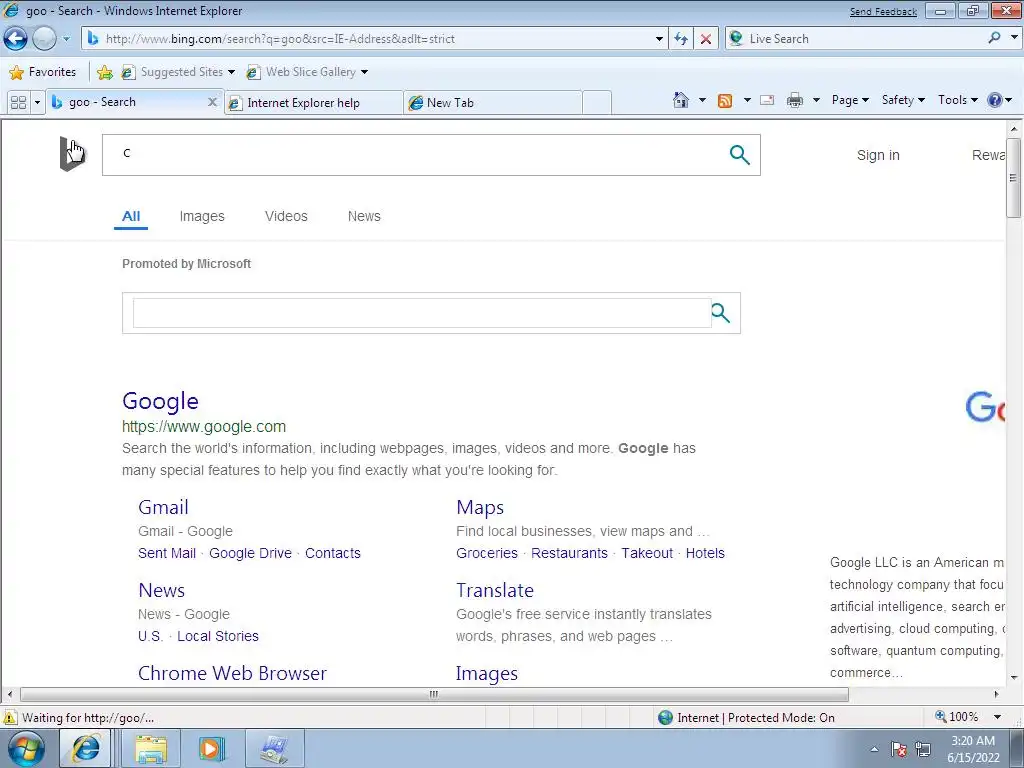
Task: Open the Google result title link
Action: click(160, 401)
